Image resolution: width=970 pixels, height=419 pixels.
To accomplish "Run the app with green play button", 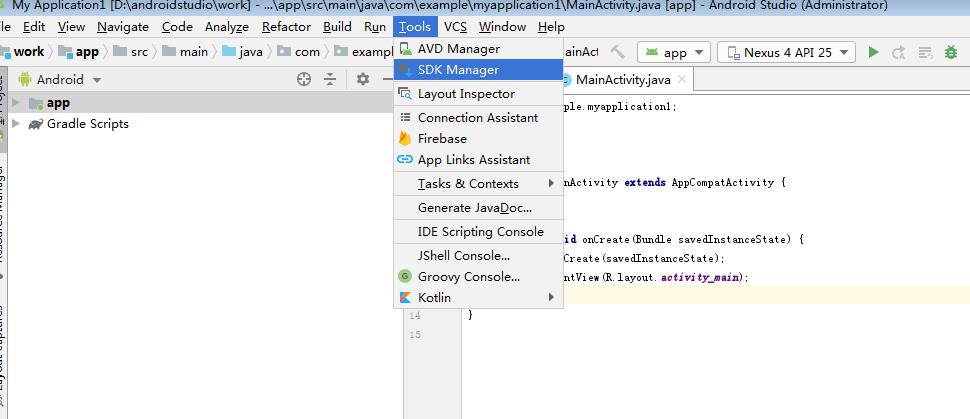I will coord(873,53).
